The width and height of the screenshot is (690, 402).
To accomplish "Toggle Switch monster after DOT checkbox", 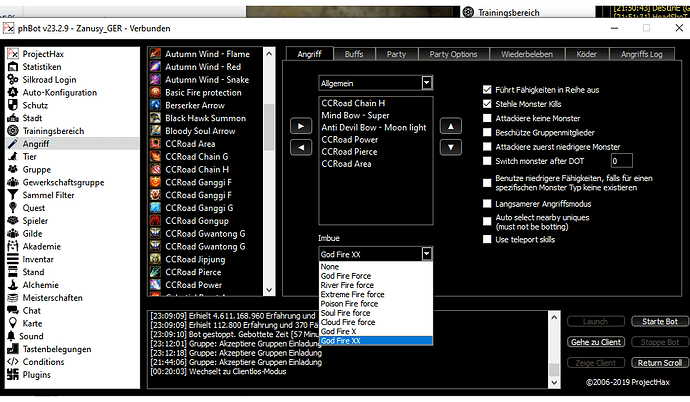I will click(487, 161).
